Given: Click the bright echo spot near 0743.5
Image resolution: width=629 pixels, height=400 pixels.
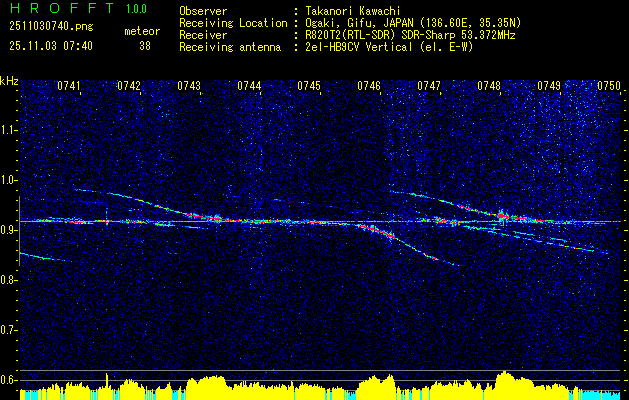Looking at the screenshot, I should [217, 219].
